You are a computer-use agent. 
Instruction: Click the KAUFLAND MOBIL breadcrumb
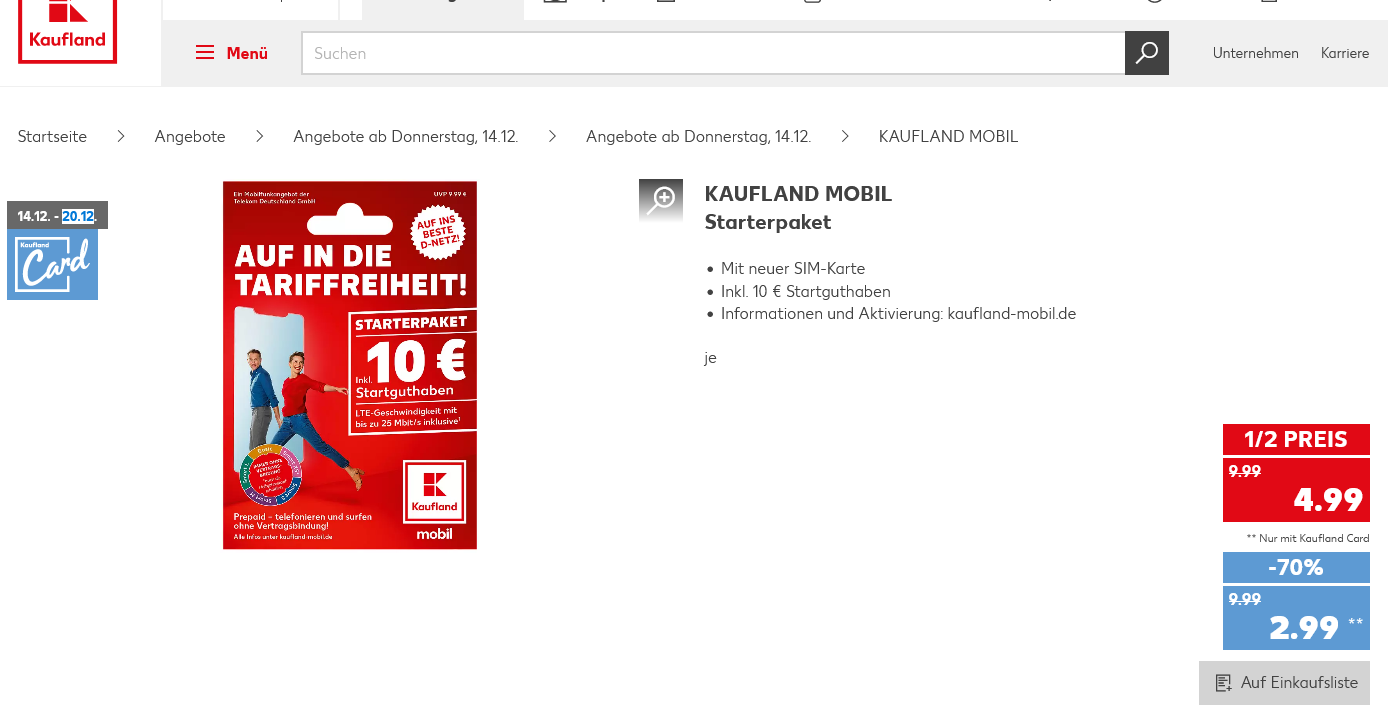pyautogui.click(x=948, y=136)
